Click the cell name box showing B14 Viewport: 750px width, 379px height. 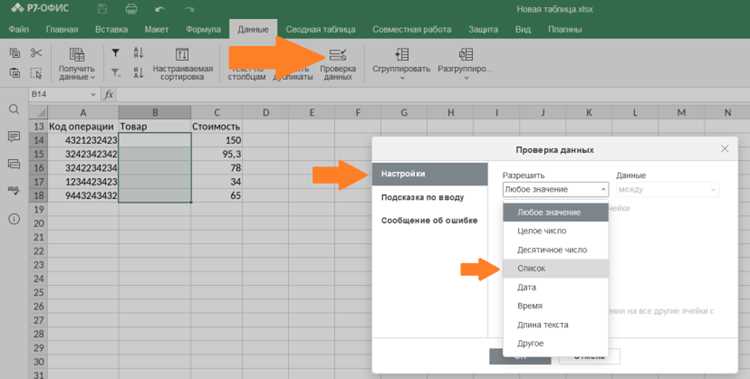[x=59, y=95]
